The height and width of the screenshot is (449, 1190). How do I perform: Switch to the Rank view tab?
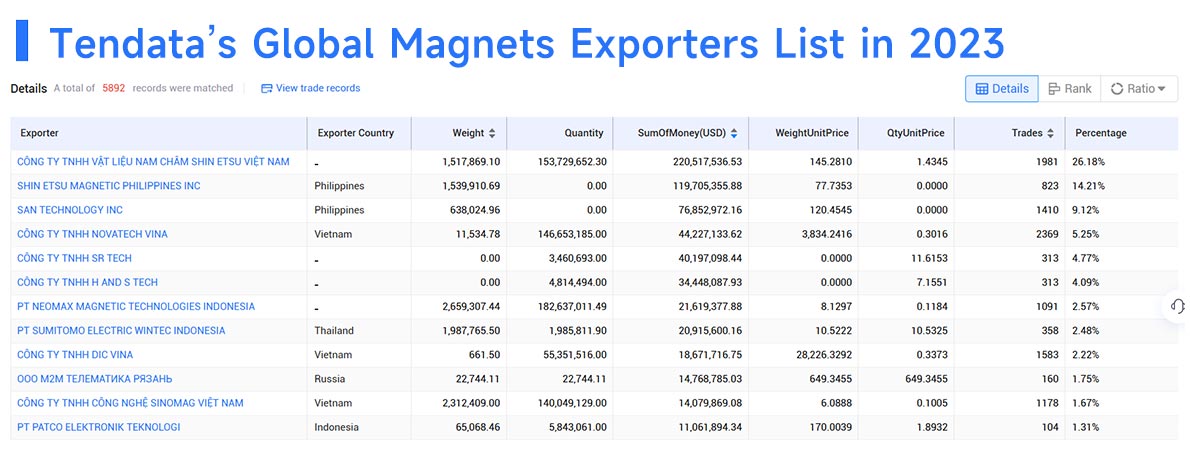(1069, 89)
